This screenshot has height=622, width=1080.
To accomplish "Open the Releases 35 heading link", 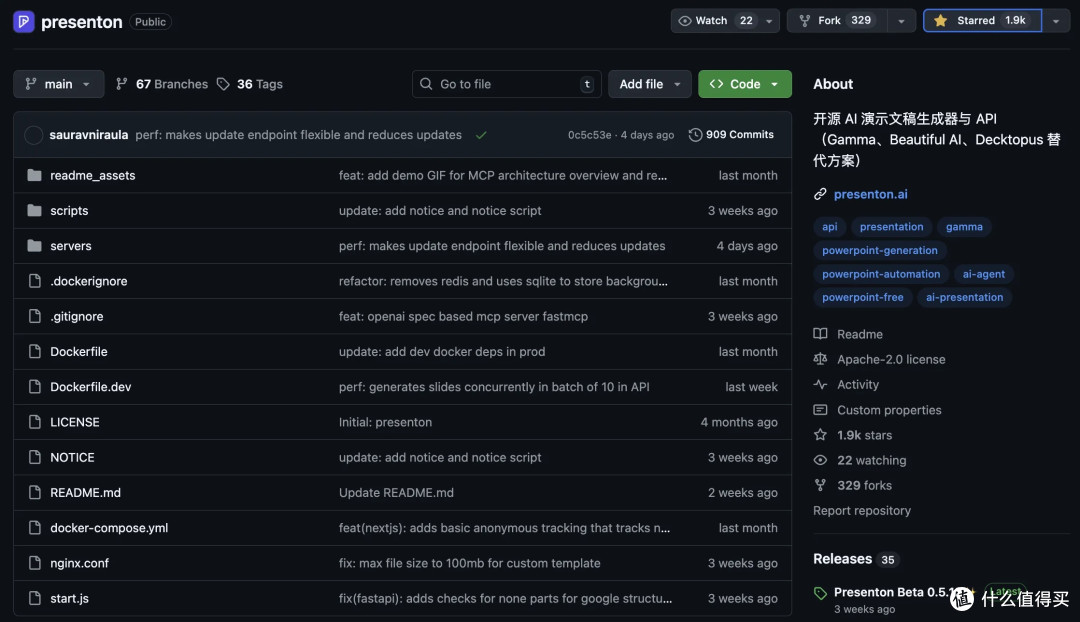I will 856,559.
